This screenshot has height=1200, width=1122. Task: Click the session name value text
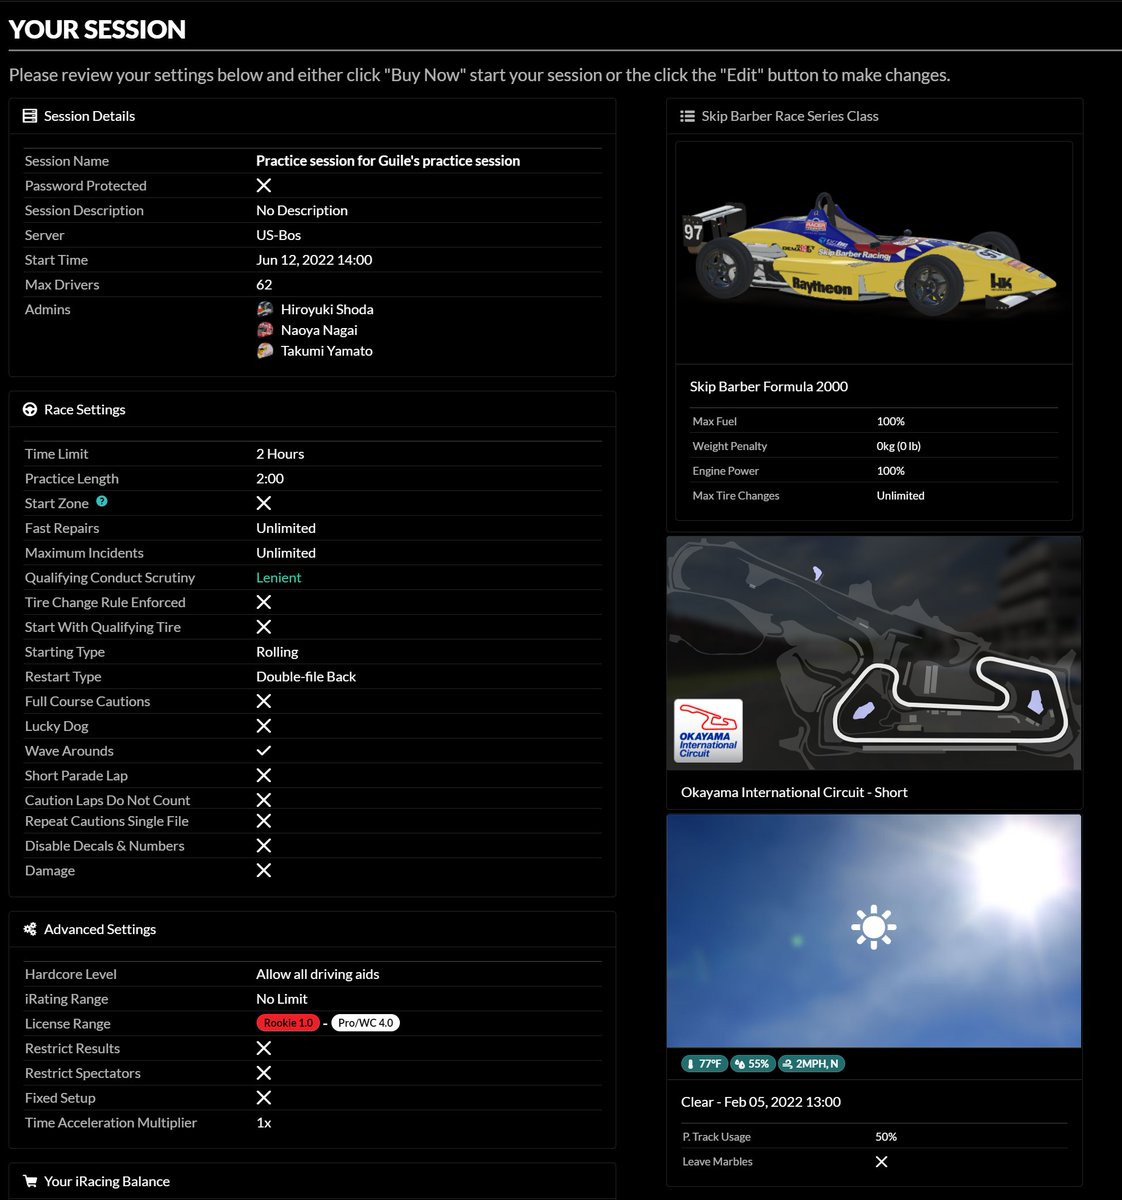pos(388,161)
